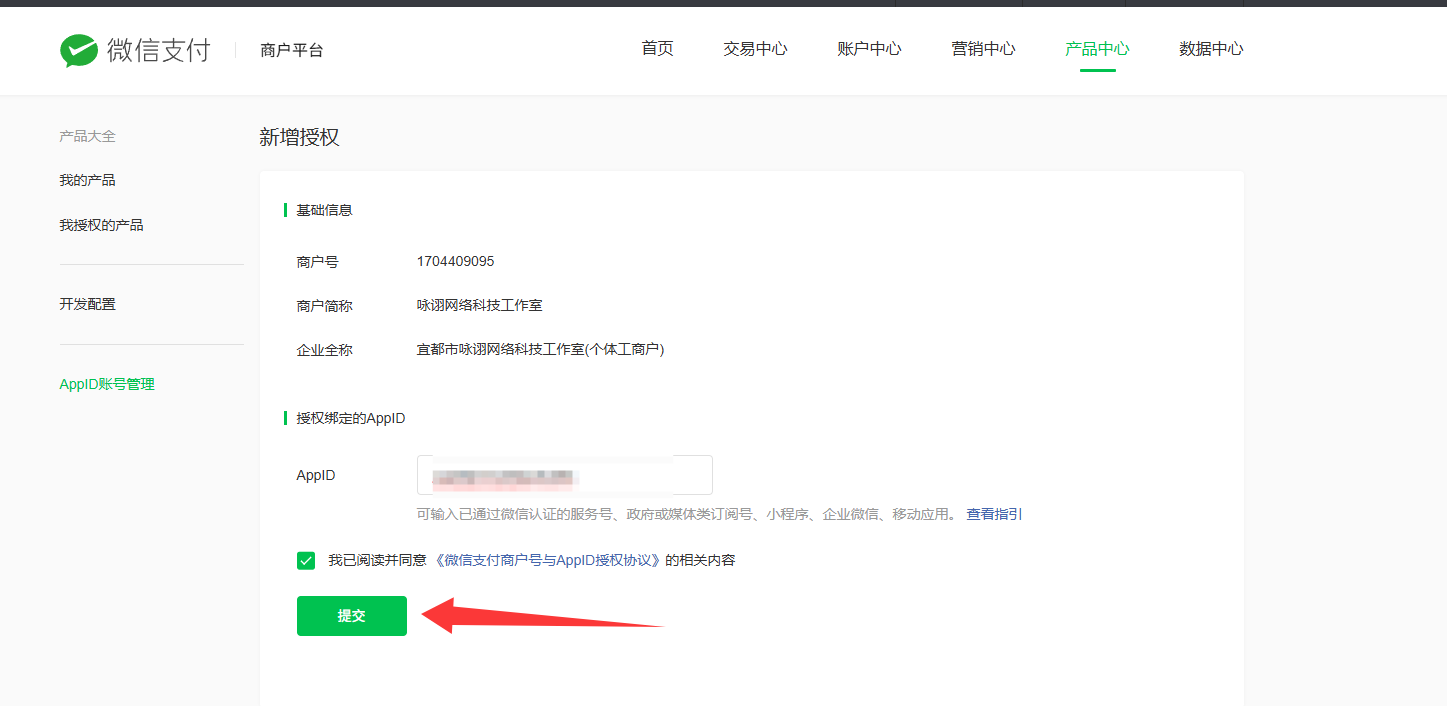This screenshot has height=706, width=1447.
Task: Open the 营销中心 tab
Action: [983, 49]
